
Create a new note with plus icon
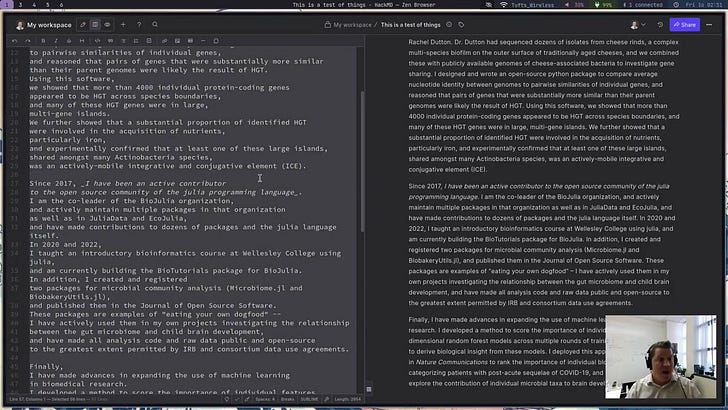(123, 25)
